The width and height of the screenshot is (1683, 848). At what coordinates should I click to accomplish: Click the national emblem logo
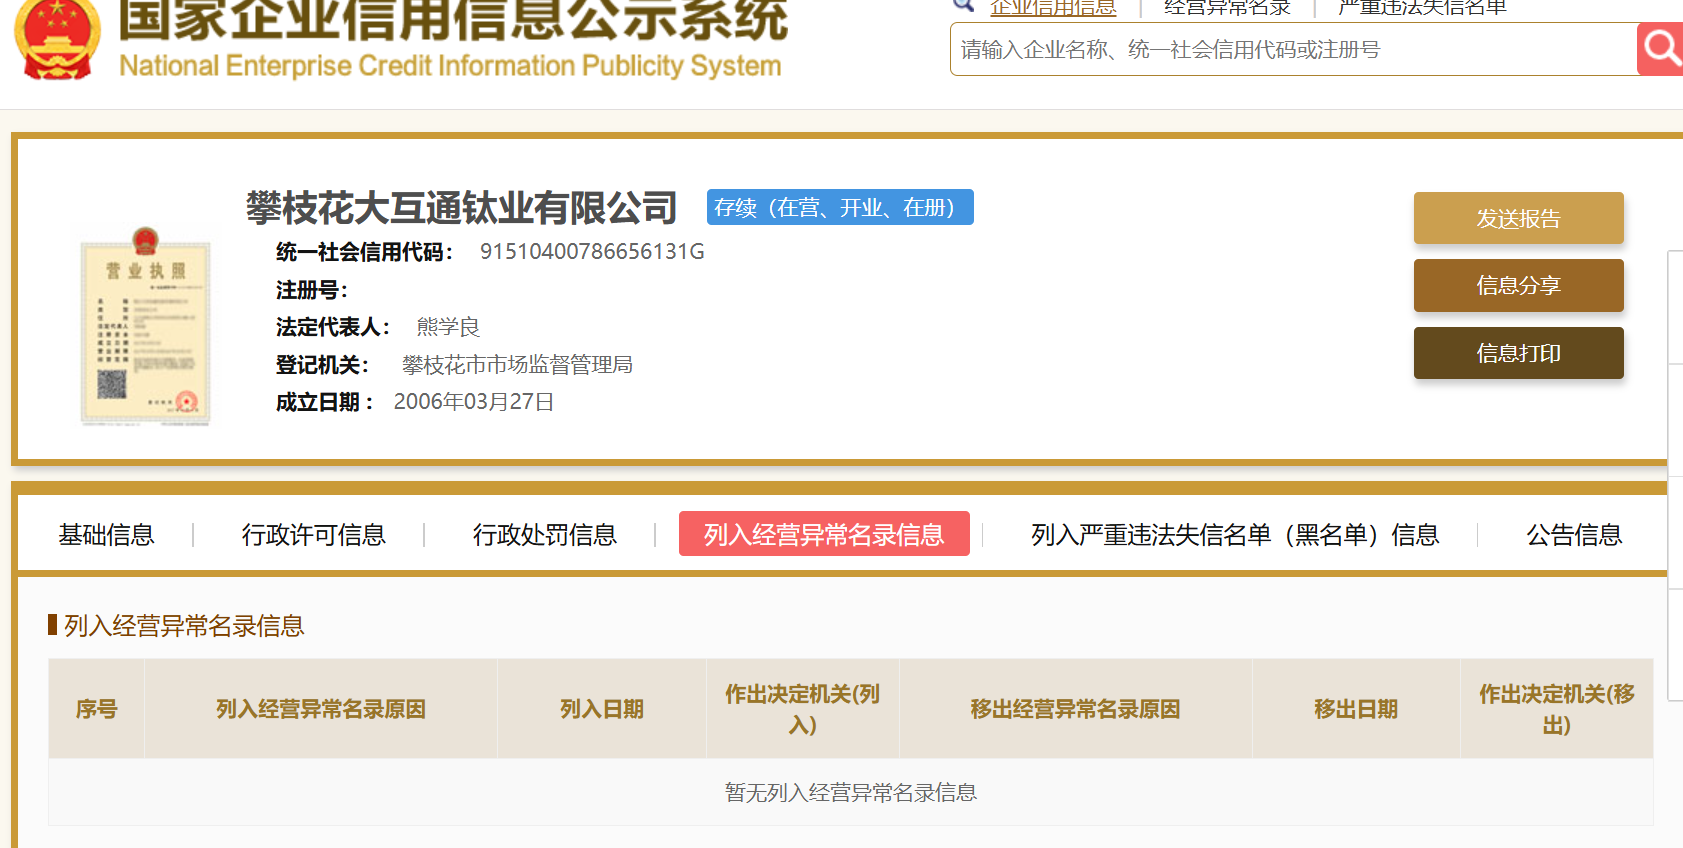click(57, 38)
